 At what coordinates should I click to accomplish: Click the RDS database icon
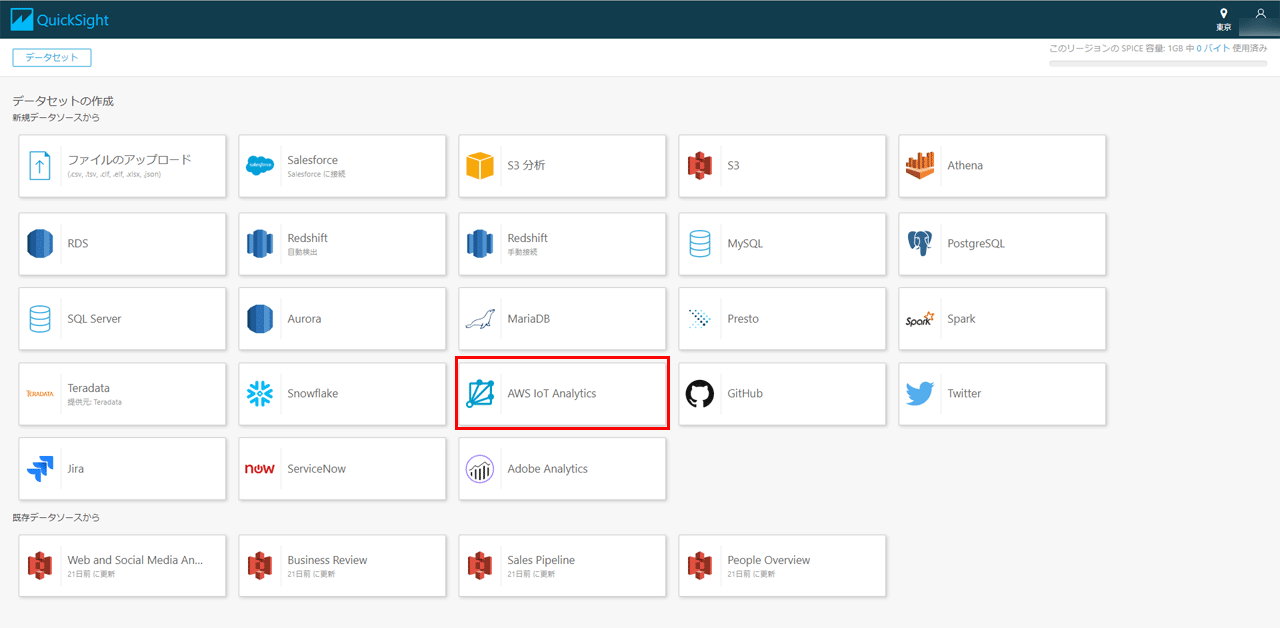click(39, 243)
